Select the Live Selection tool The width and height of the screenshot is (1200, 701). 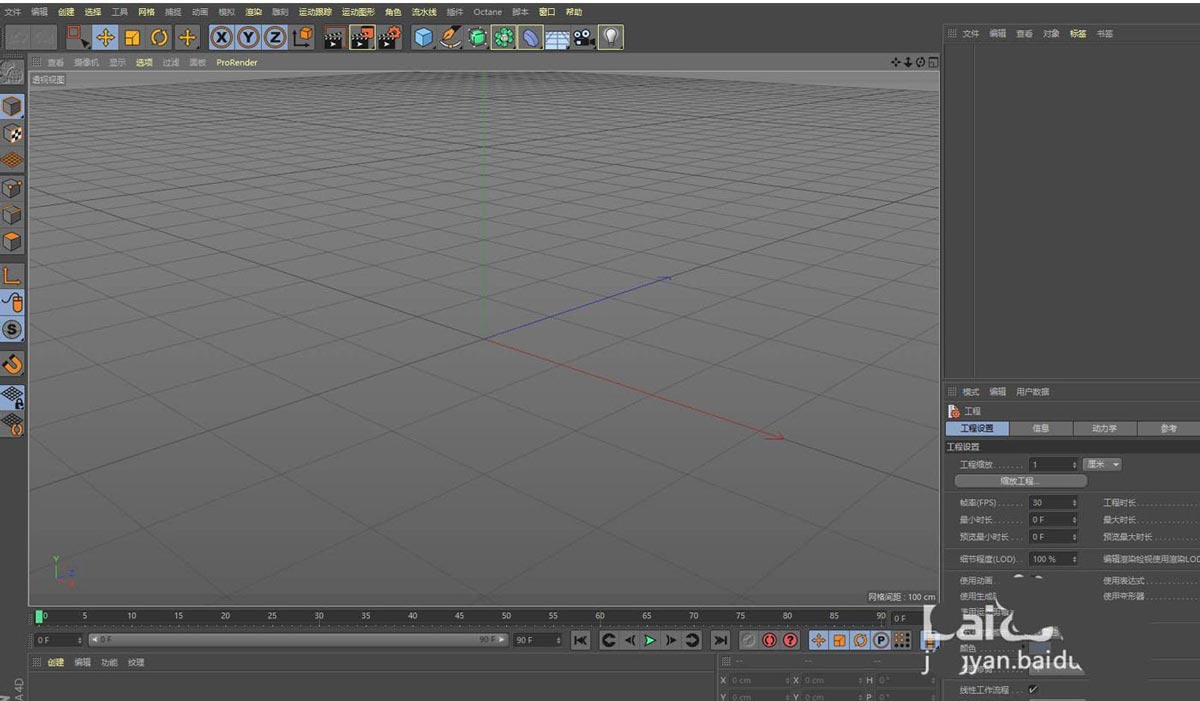tap(78, 38)
